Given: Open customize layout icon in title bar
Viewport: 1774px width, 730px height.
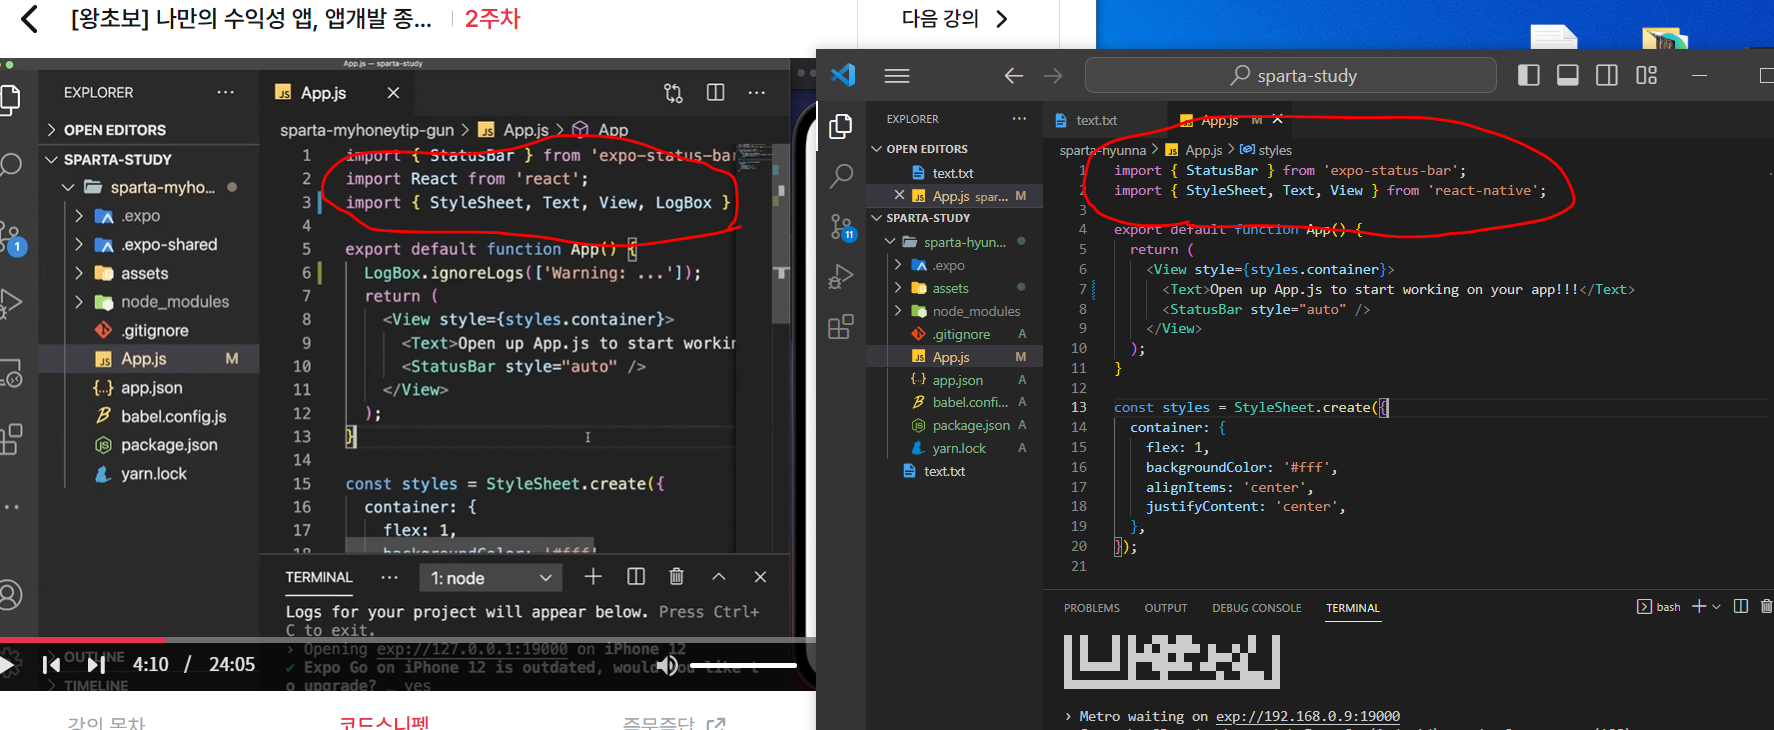Looking at the screenshot, I should (x=1646, y=76).
